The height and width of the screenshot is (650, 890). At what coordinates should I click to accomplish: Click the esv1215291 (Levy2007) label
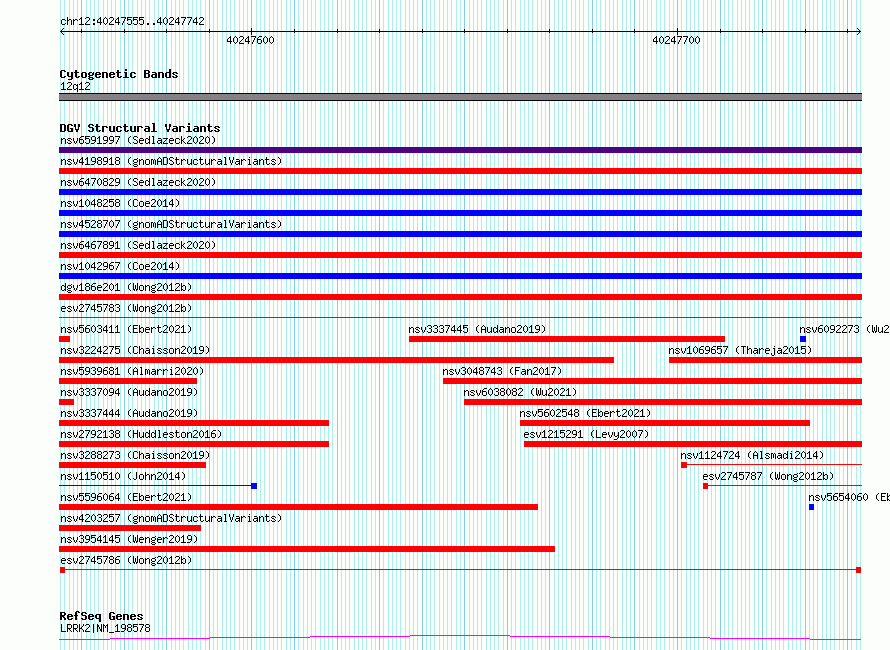click(x=586, y=434)
